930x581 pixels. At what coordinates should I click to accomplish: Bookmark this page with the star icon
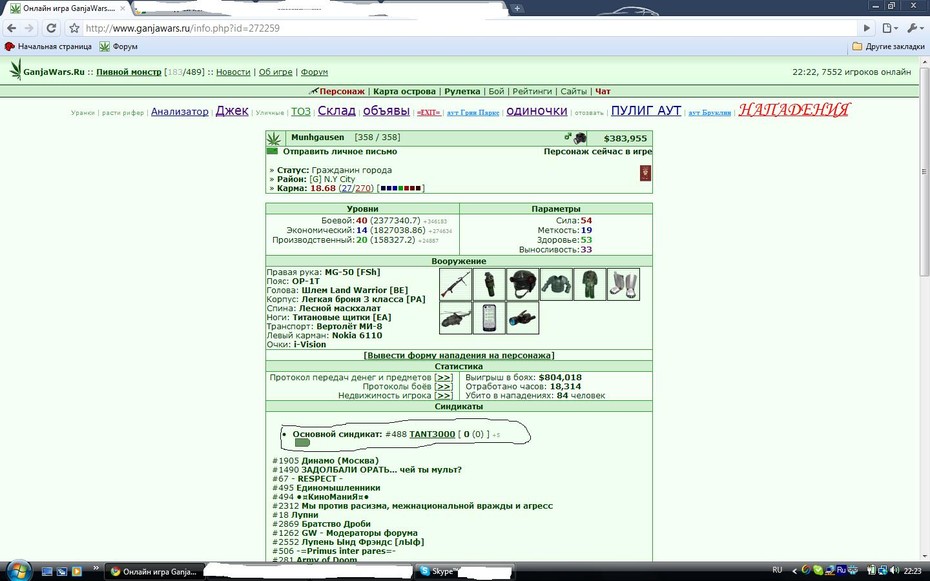[74, 28]
